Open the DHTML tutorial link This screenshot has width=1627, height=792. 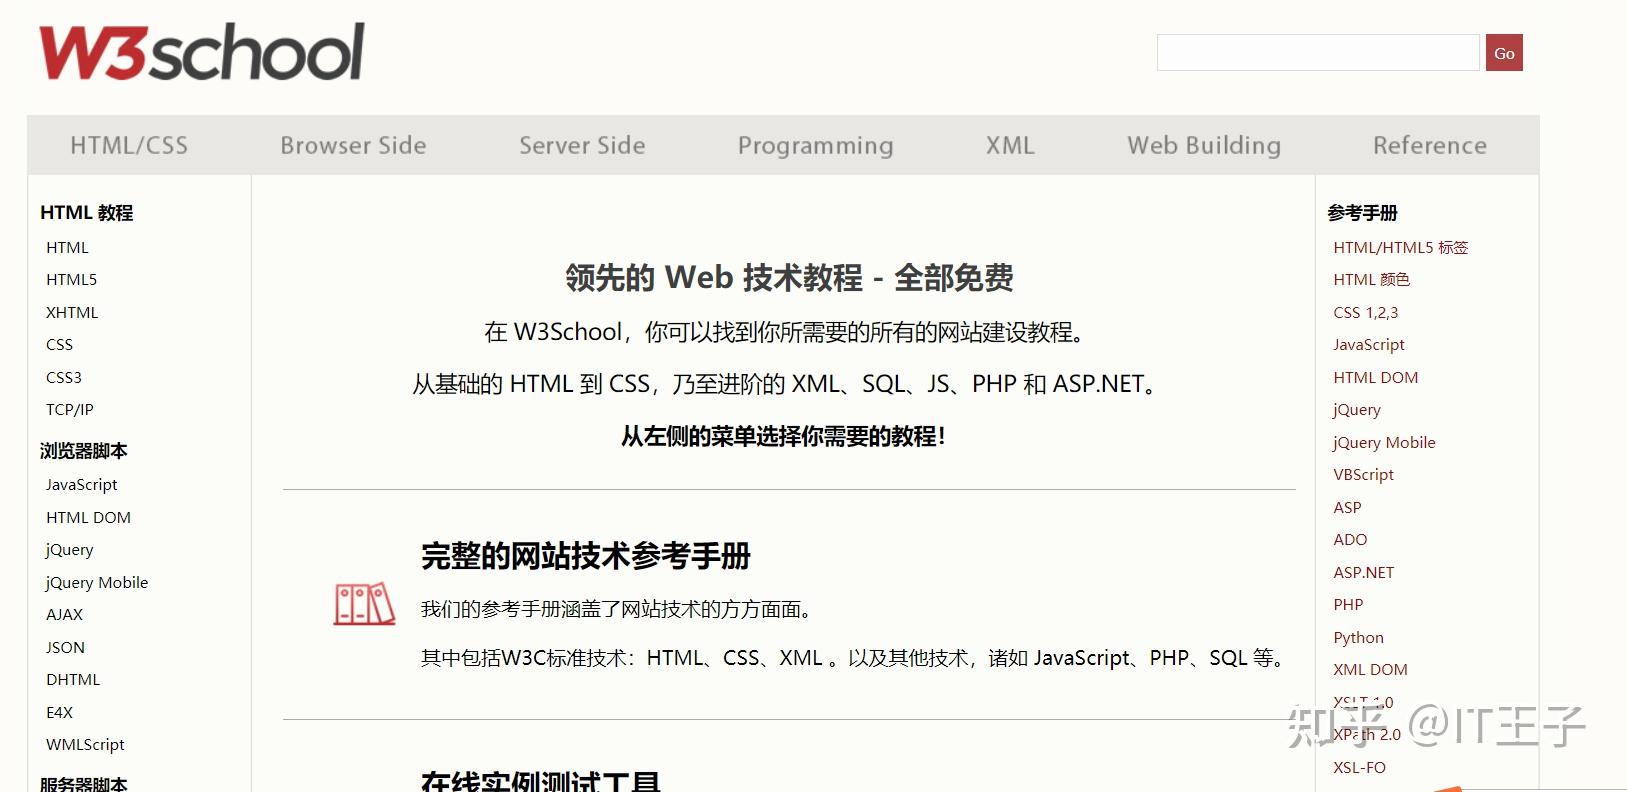[73, 680]
